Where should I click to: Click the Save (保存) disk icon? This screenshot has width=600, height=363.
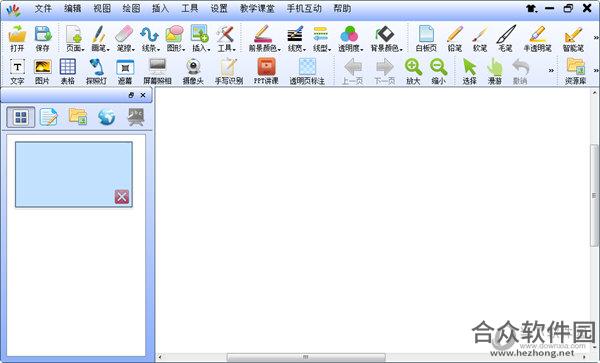point(42,37)
